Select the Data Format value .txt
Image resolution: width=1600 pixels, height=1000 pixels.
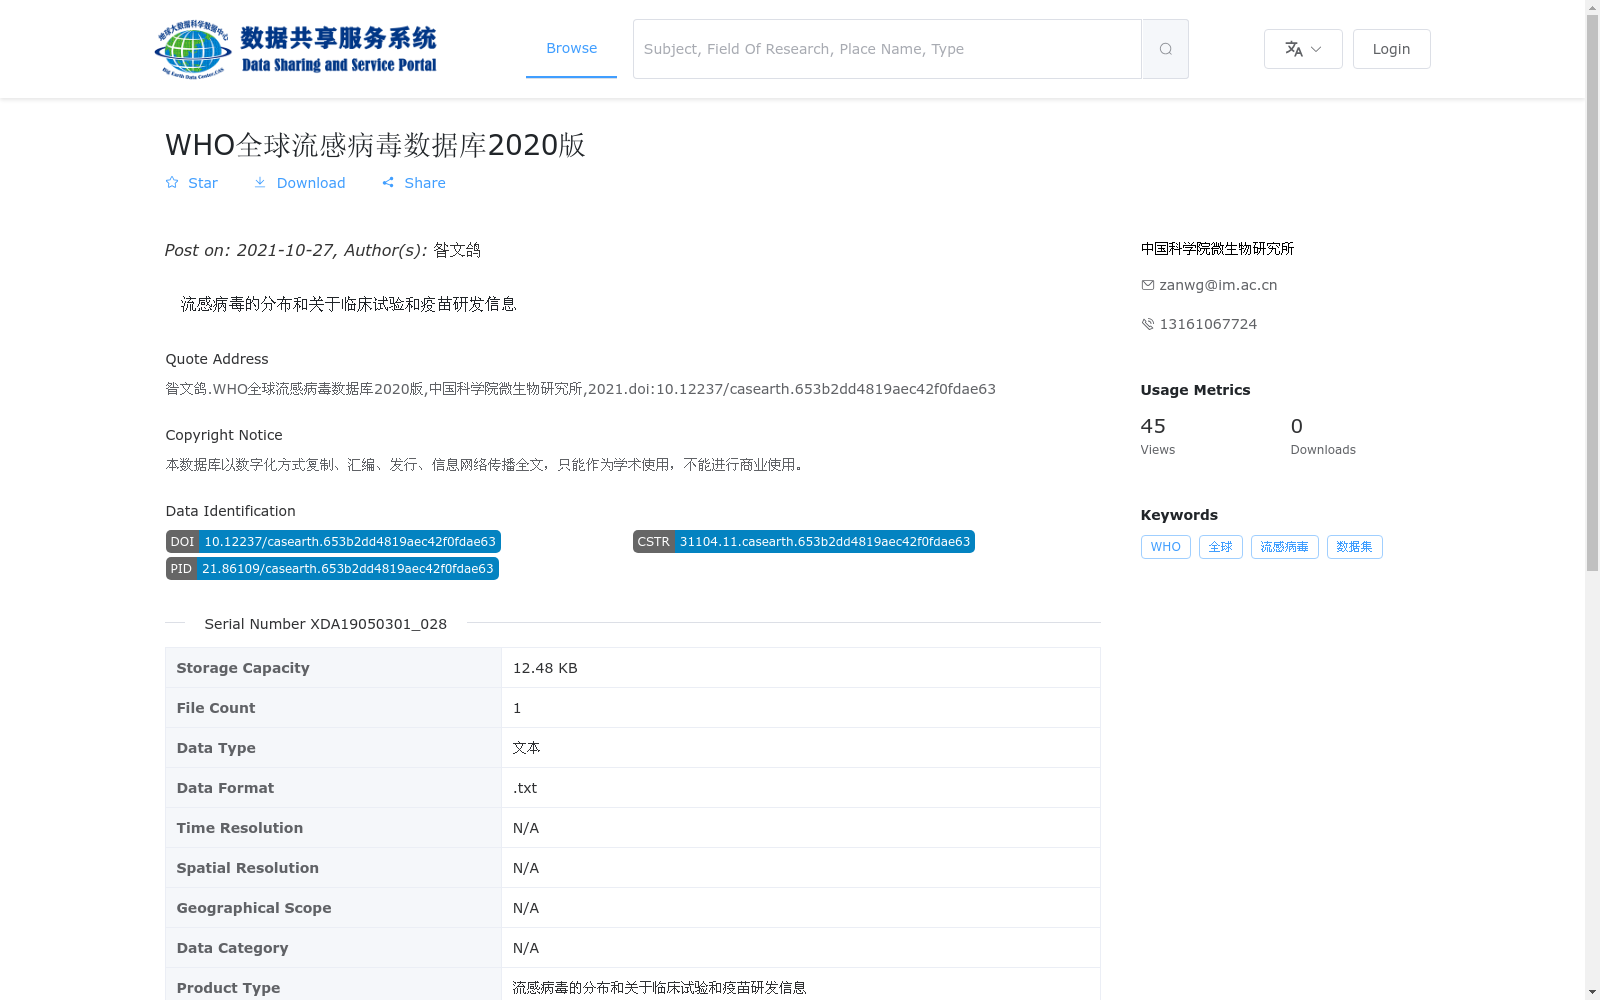[x=525, y=788]
